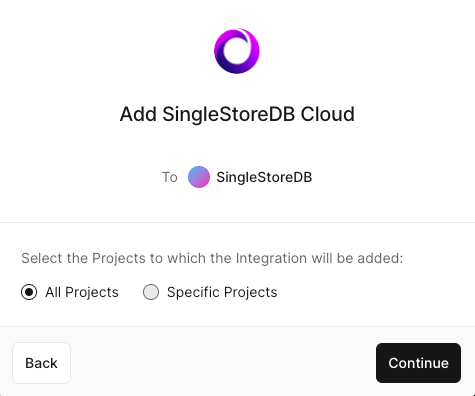Image resolution: width=475 pixels, height=396 pixels.
Task: Choose the Specific Projects radio button
Action: click(x=151, y=292)
